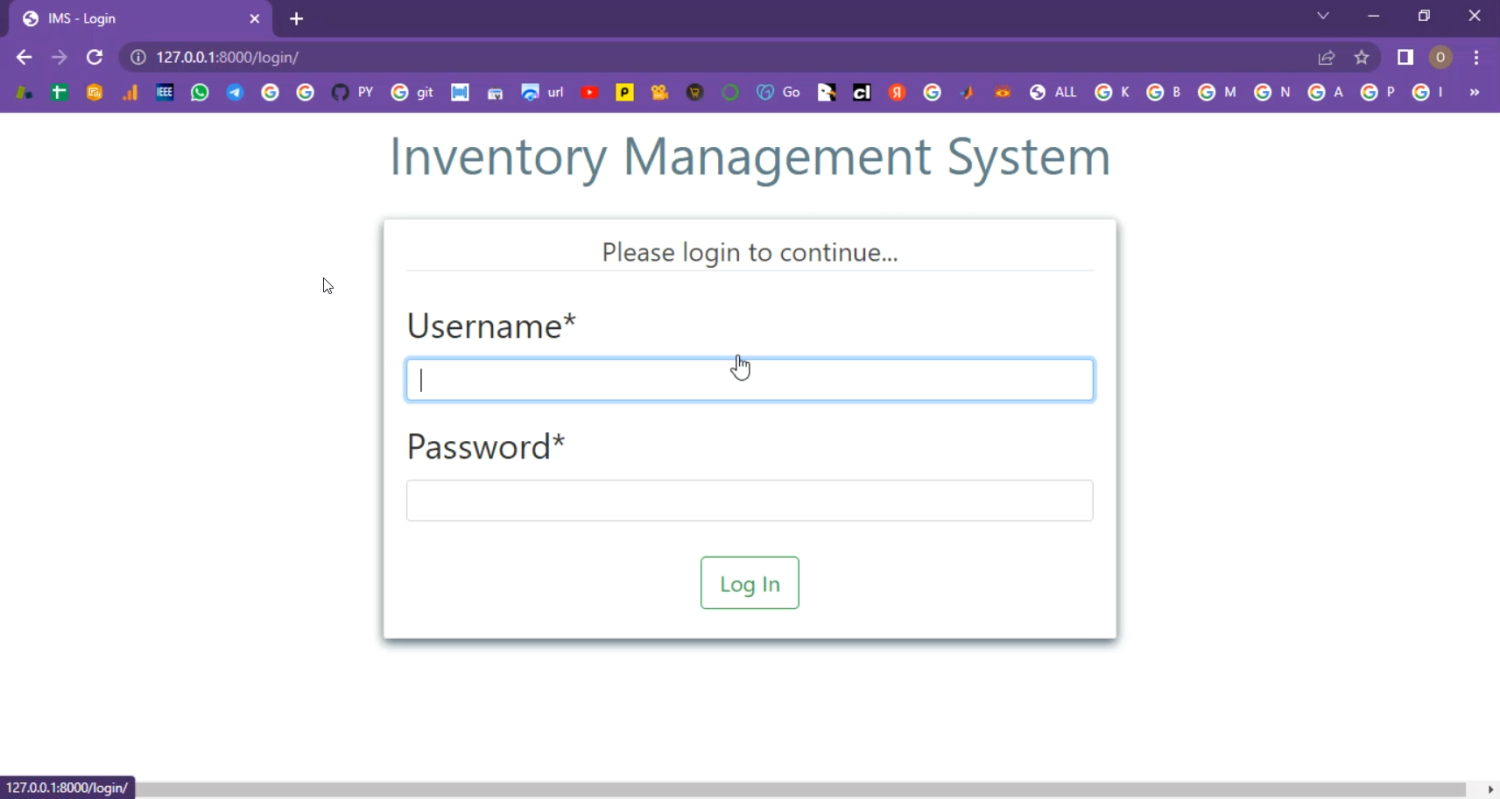Open the Google I bookmark

coord(1428,92)
